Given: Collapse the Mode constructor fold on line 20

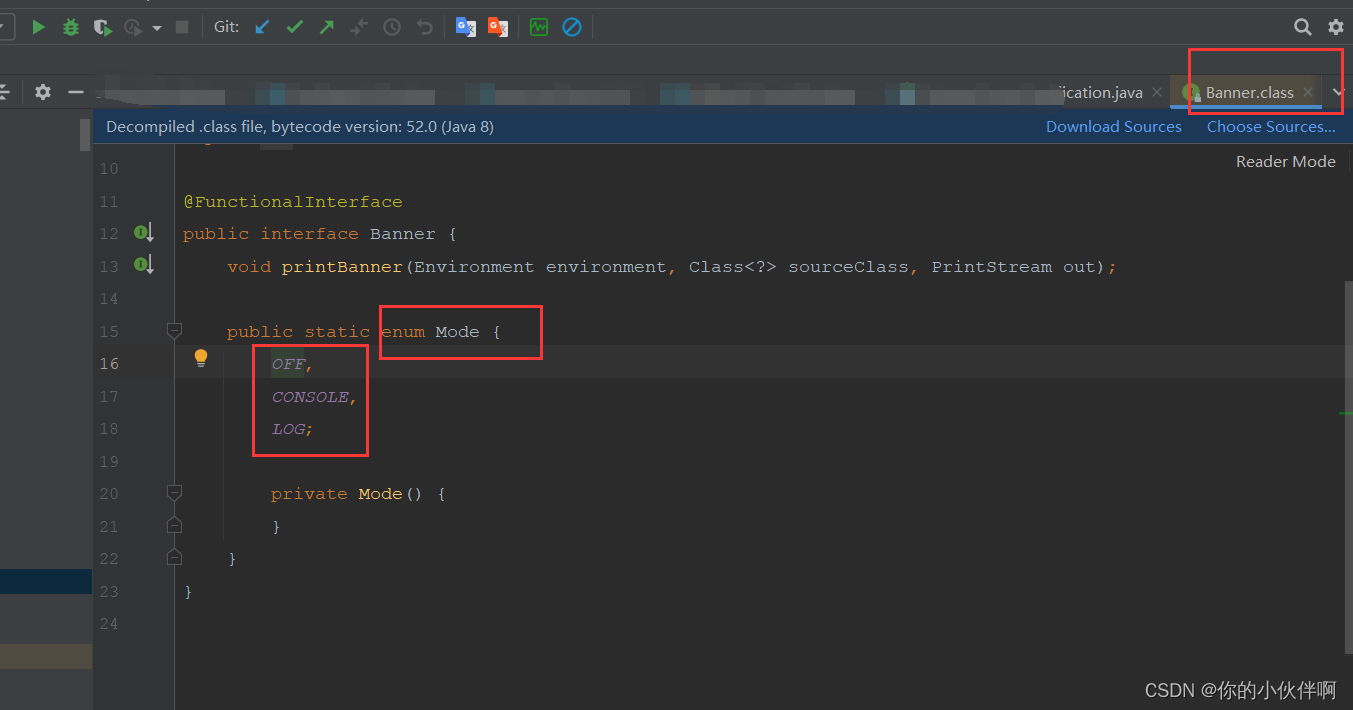Looking at the screenshot, I should 174,493.
